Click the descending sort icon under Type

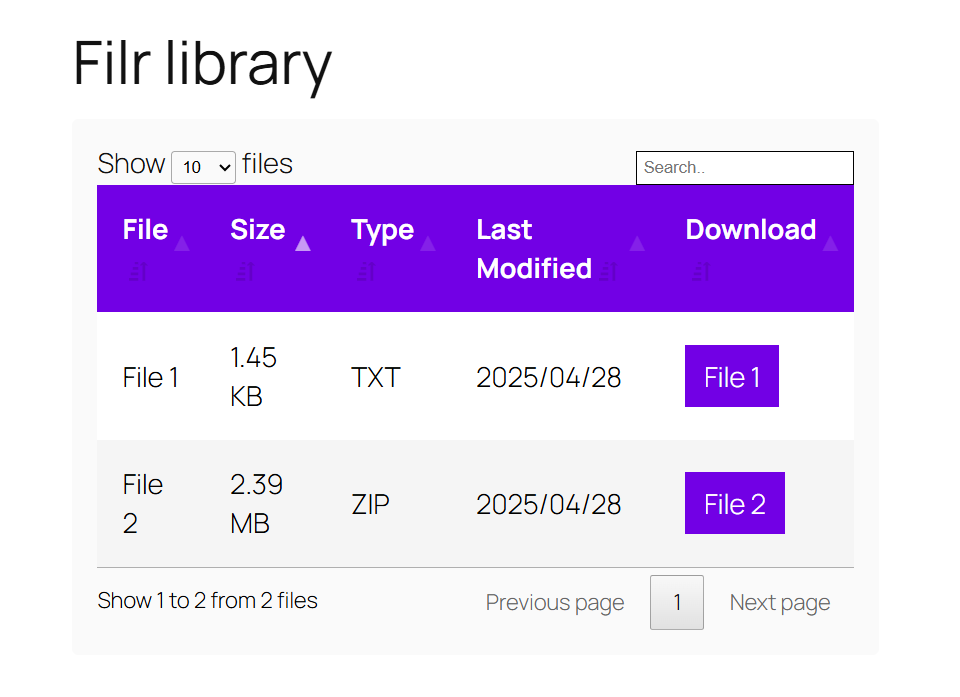tap(366, 271)
